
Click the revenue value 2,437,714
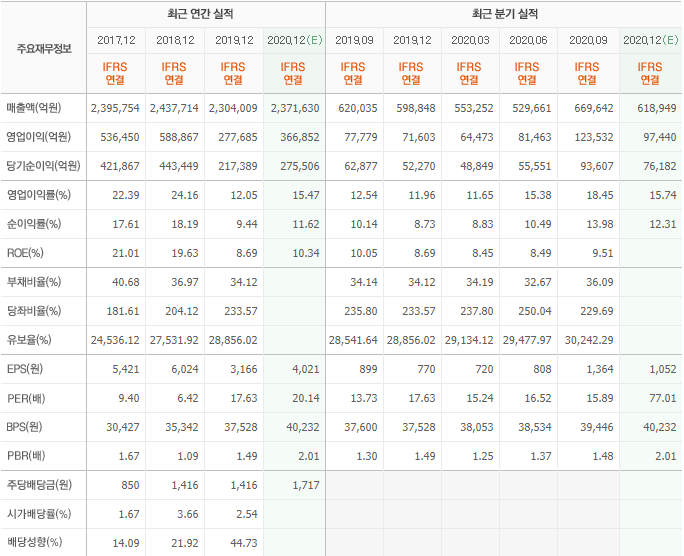click(174, 108)
